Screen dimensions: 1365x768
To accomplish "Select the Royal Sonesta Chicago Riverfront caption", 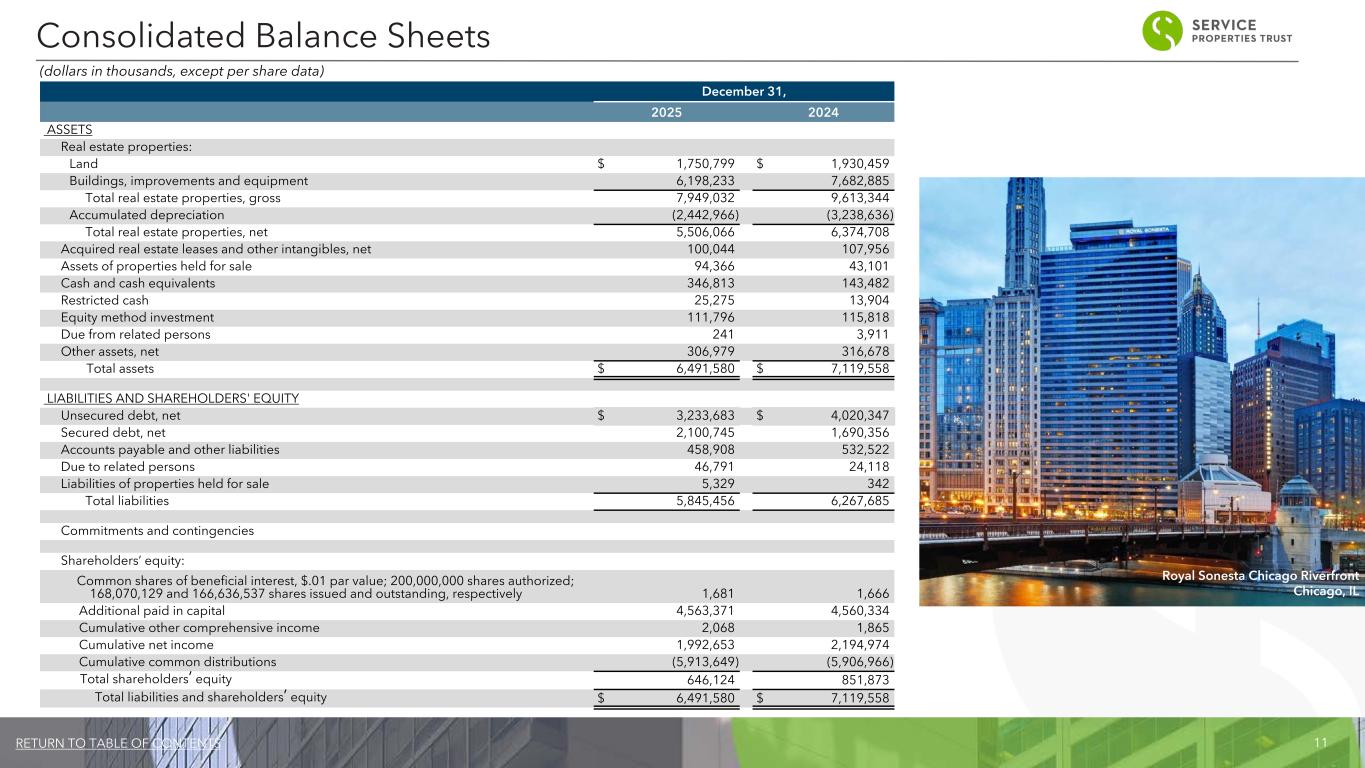I will click(x=1260, y=583).
